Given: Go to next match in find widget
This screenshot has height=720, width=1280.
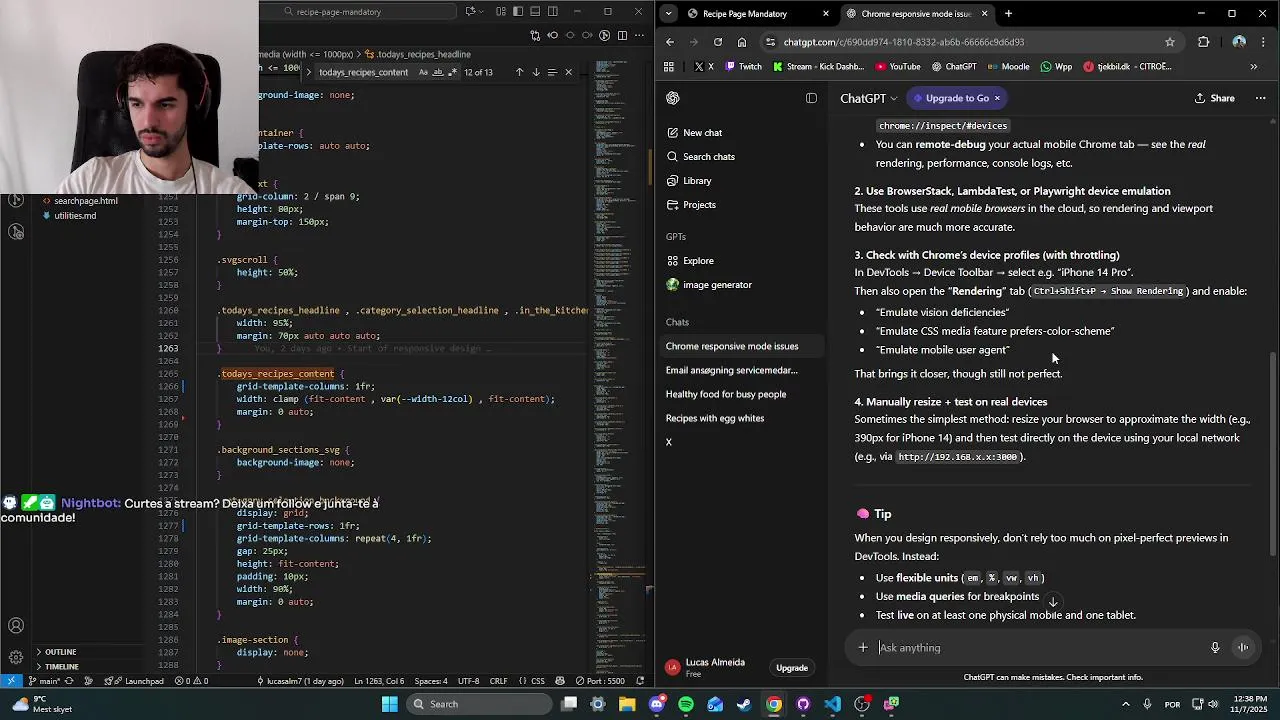Looking at the screenshot, I should pyautogui.click(x=536, y=72).
